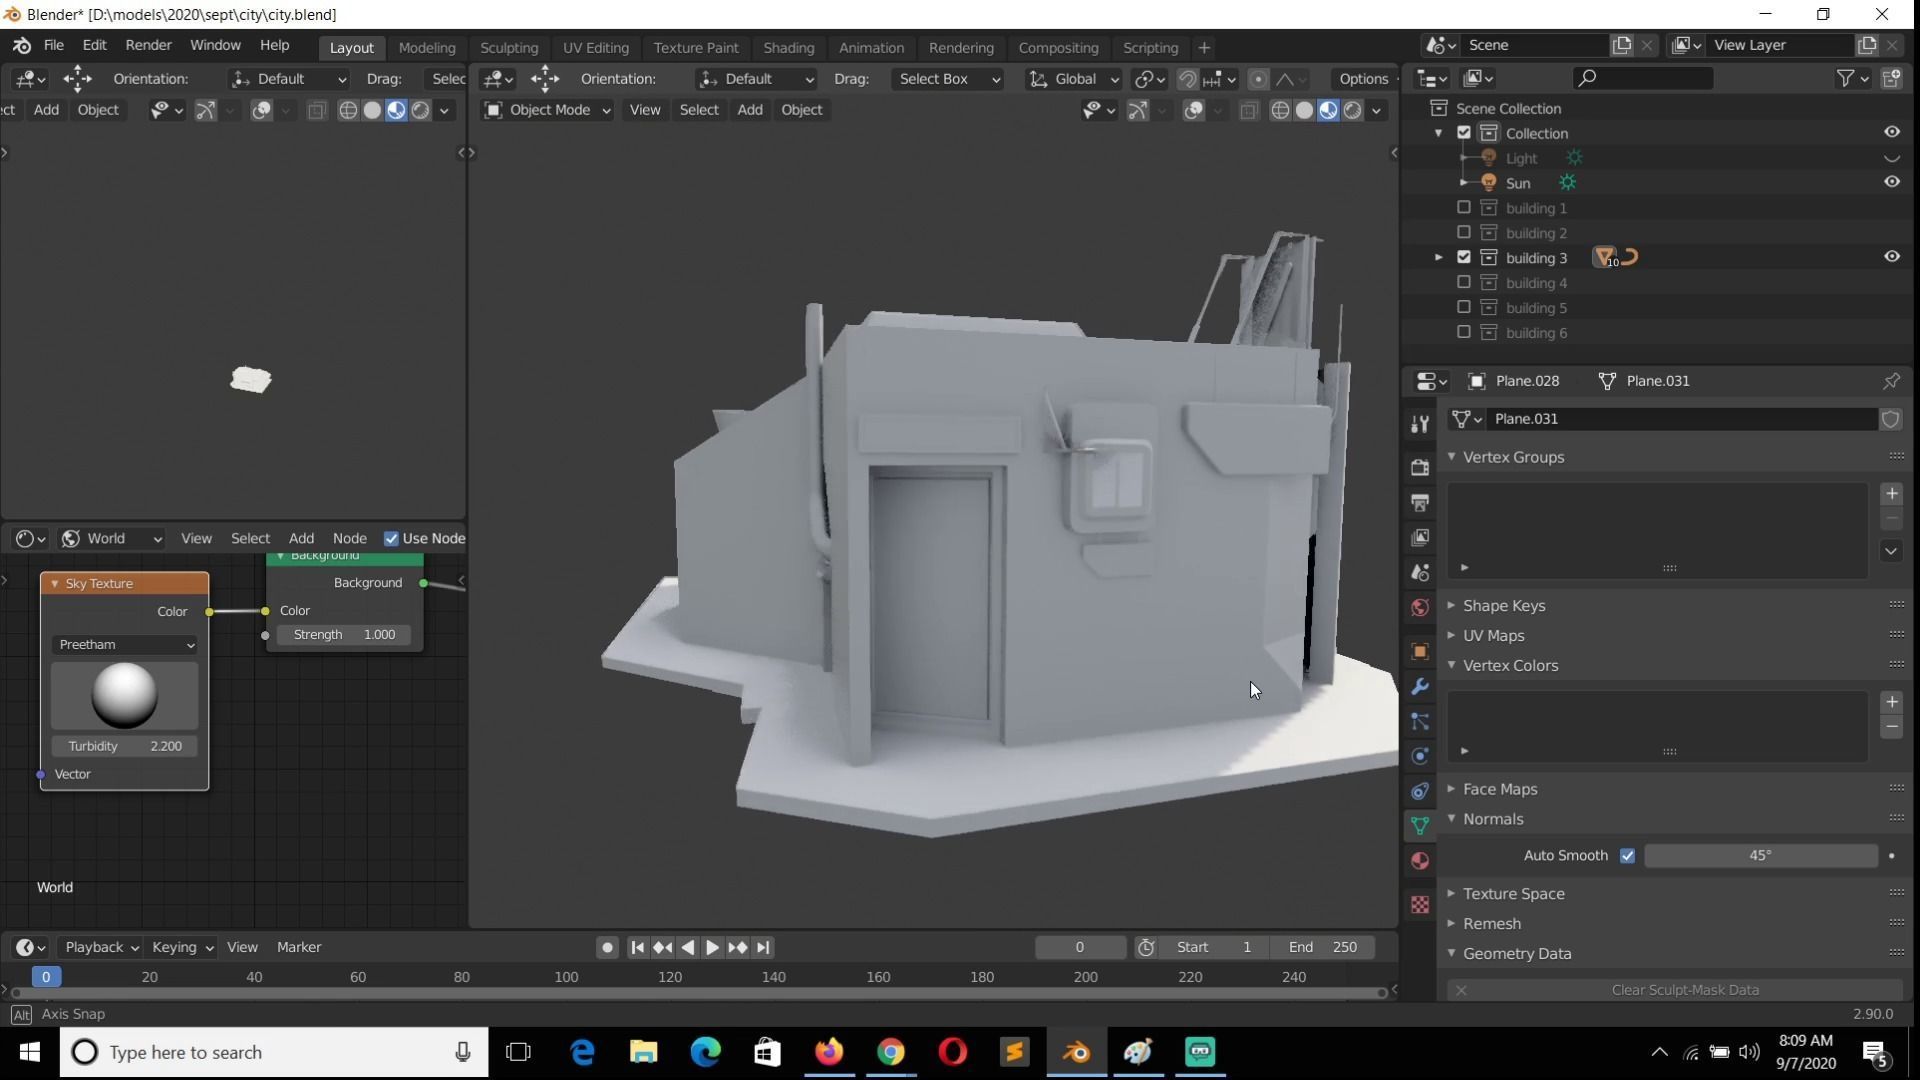Screen dimensions: 1920x1080
Task: Adjust the Auto Smooth 45° angle slider
Action: click(1760, 856)
